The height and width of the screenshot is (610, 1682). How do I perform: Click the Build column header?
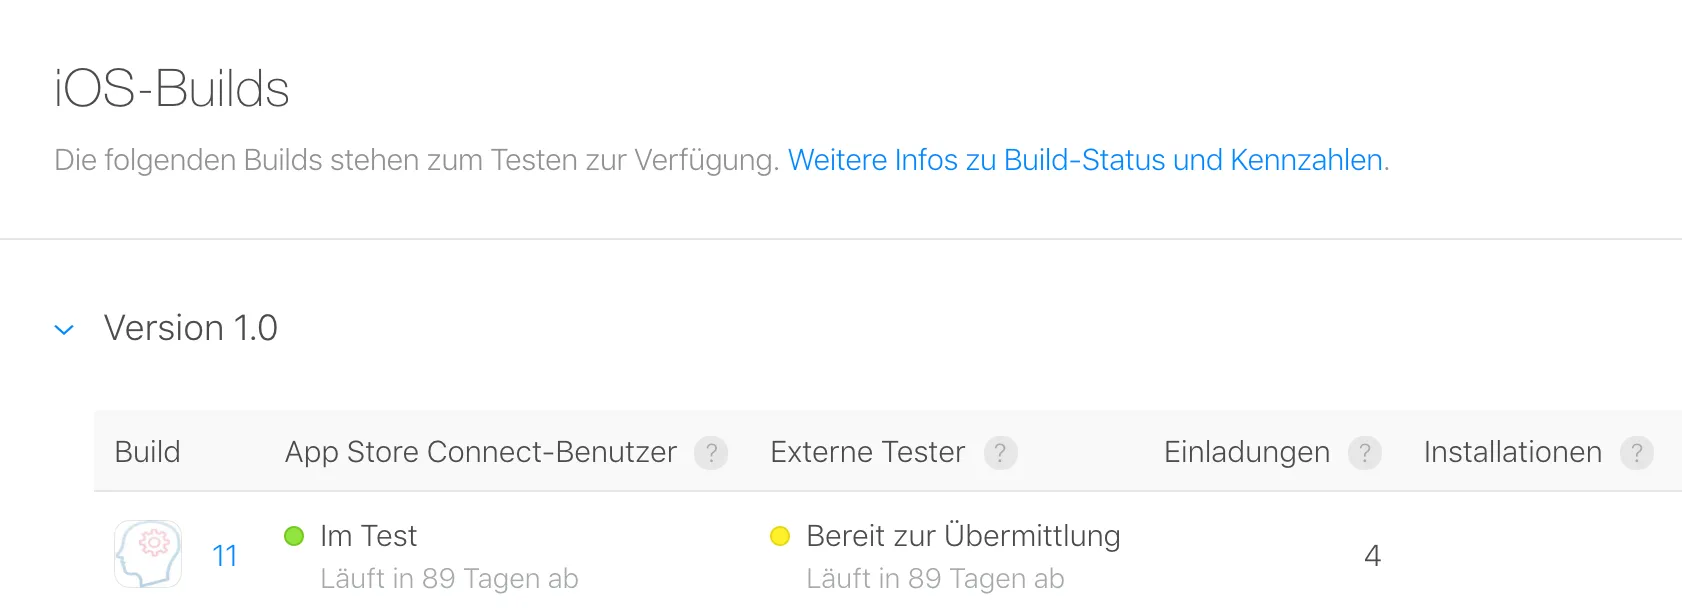[x=148, y=452]
